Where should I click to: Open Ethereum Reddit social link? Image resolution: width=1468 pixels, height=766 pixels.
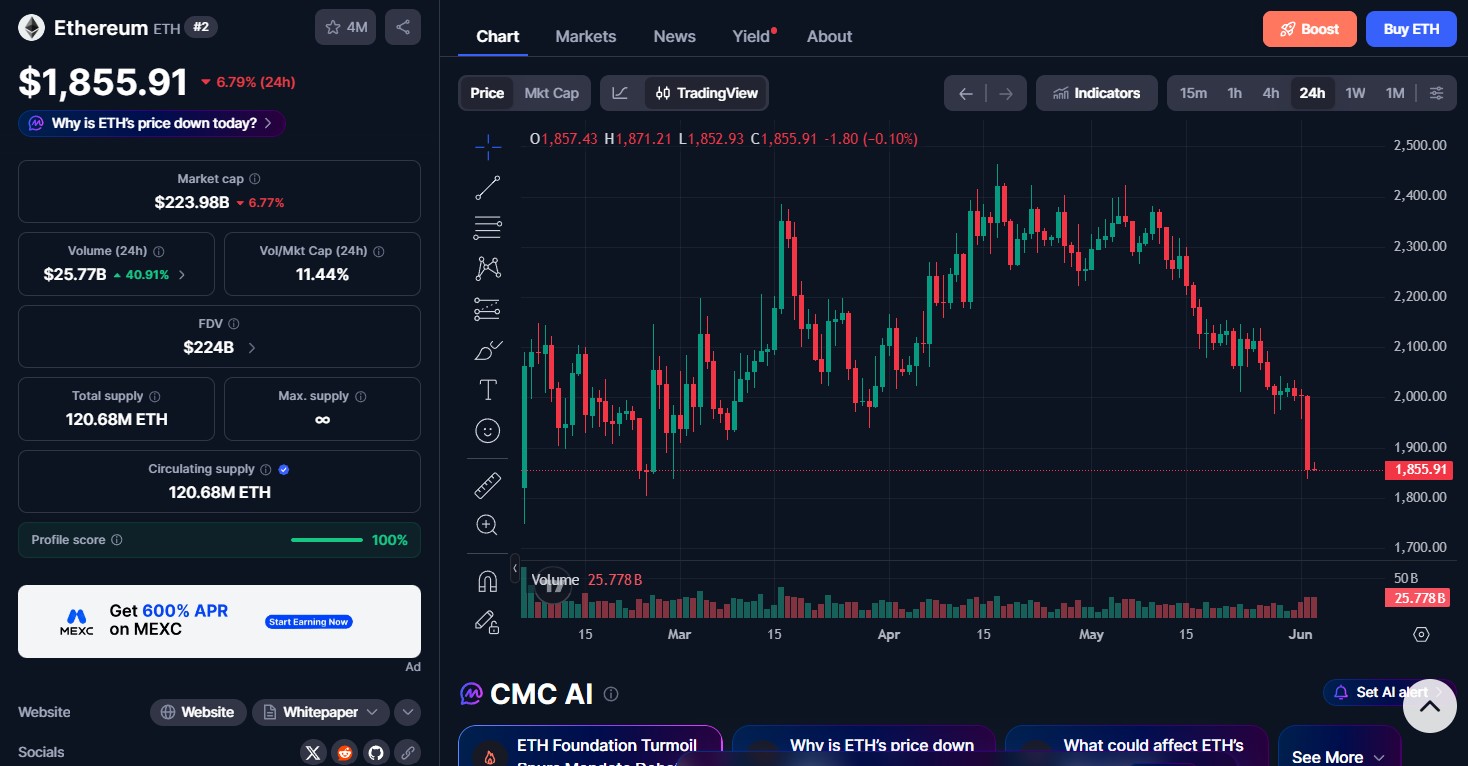pos(345,752)
